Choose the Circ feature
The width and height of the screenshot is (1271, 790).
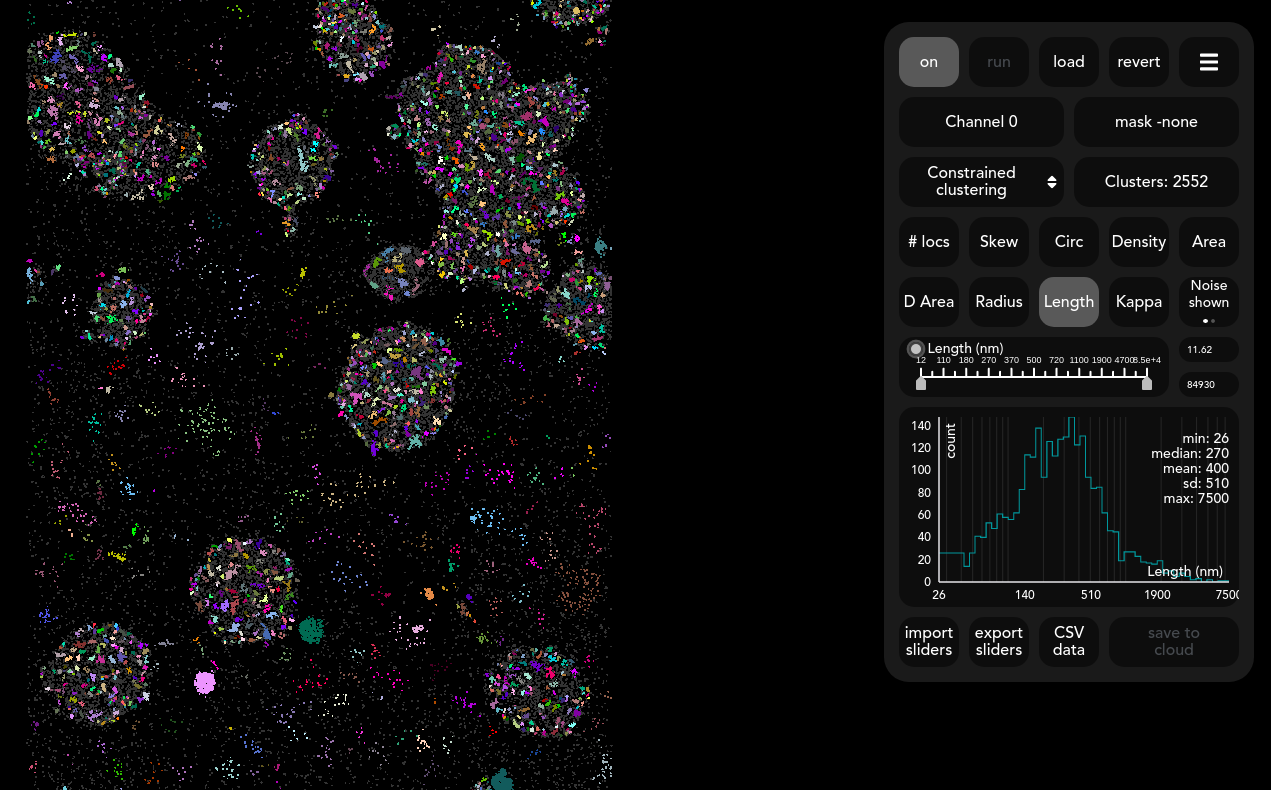point(1068,241)
